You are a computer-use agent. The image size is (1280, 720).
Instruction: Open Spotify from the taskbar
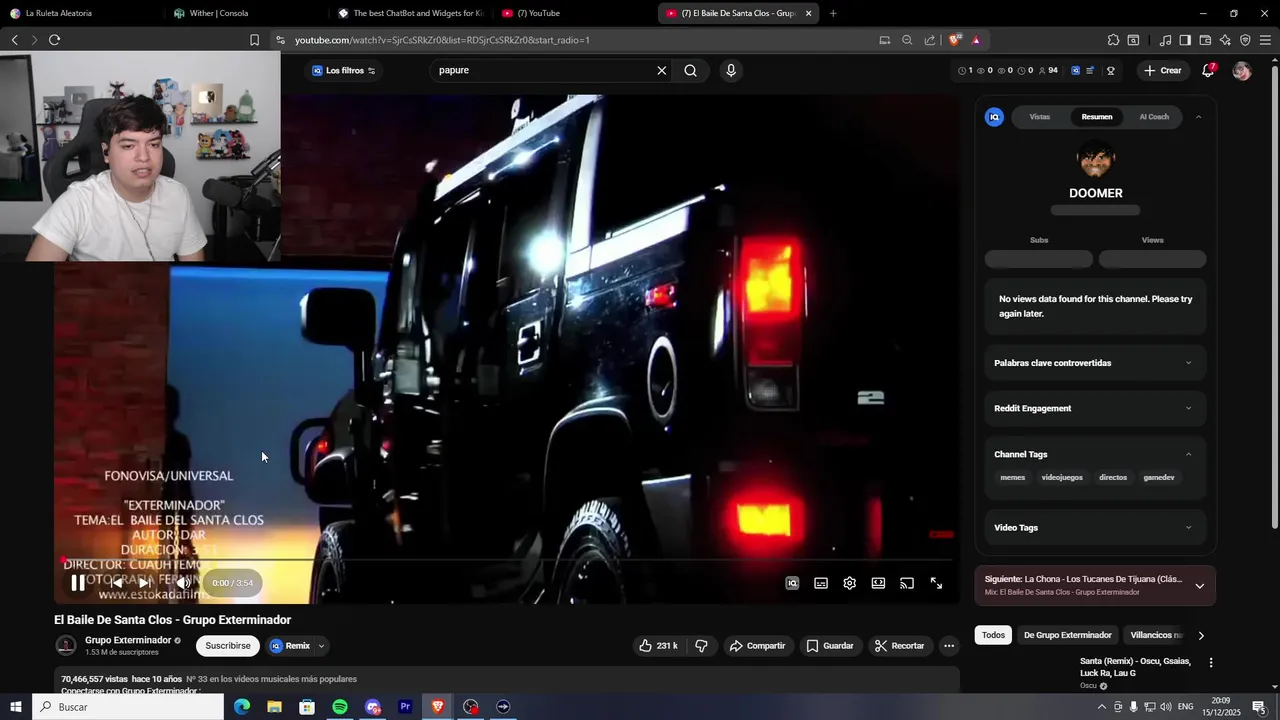340,707
